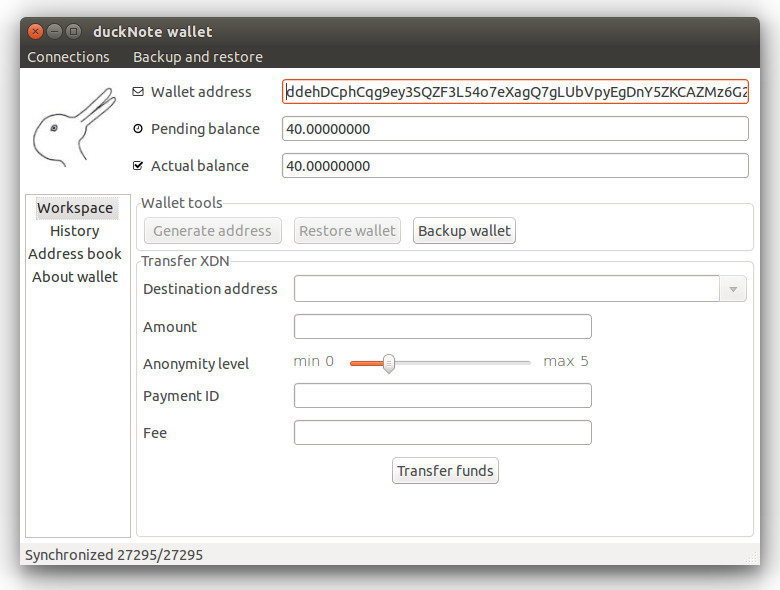Expand the Destination address dropdown arrow
The image size is (780, 590).
[x=733, y=289]
